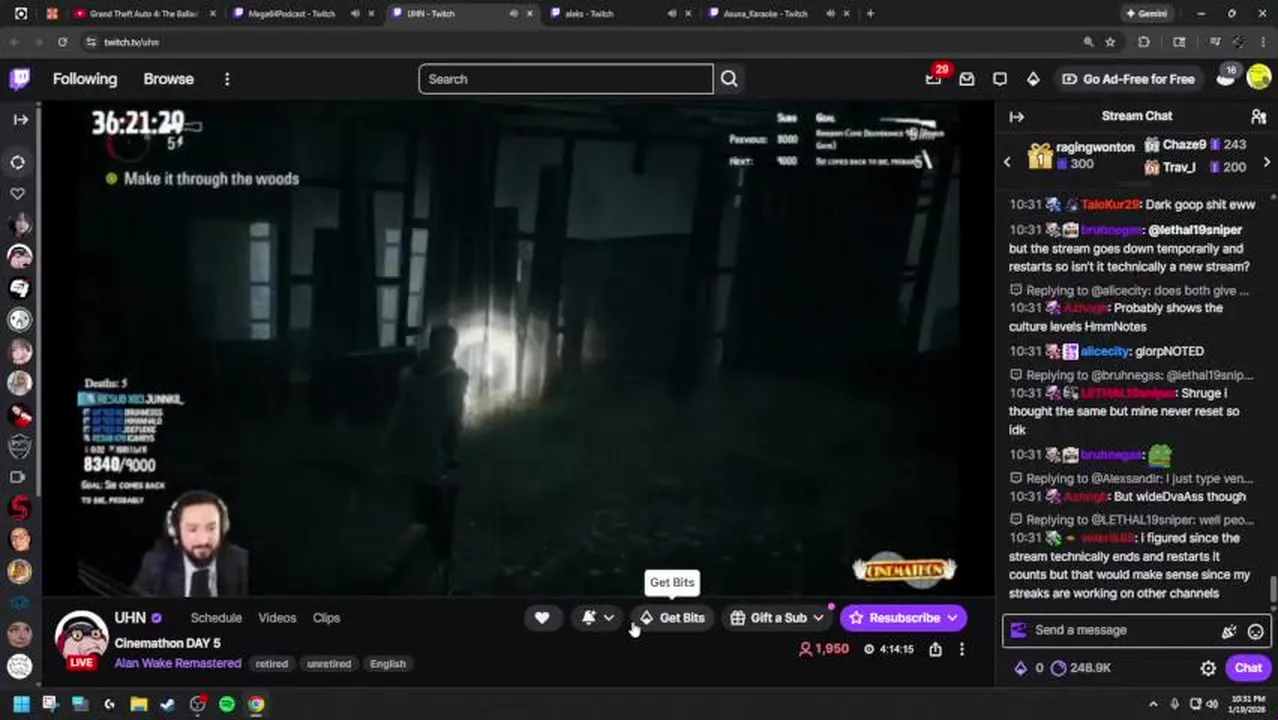
Task: Open the Resubscribe dropdown button
Action: pos(903,618)
